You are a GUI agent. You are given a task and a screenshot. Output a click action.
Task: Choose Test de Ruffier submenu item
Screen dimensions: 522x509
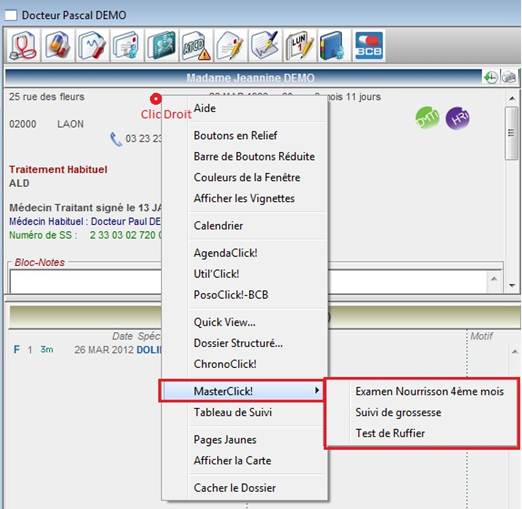pos(390,433)
